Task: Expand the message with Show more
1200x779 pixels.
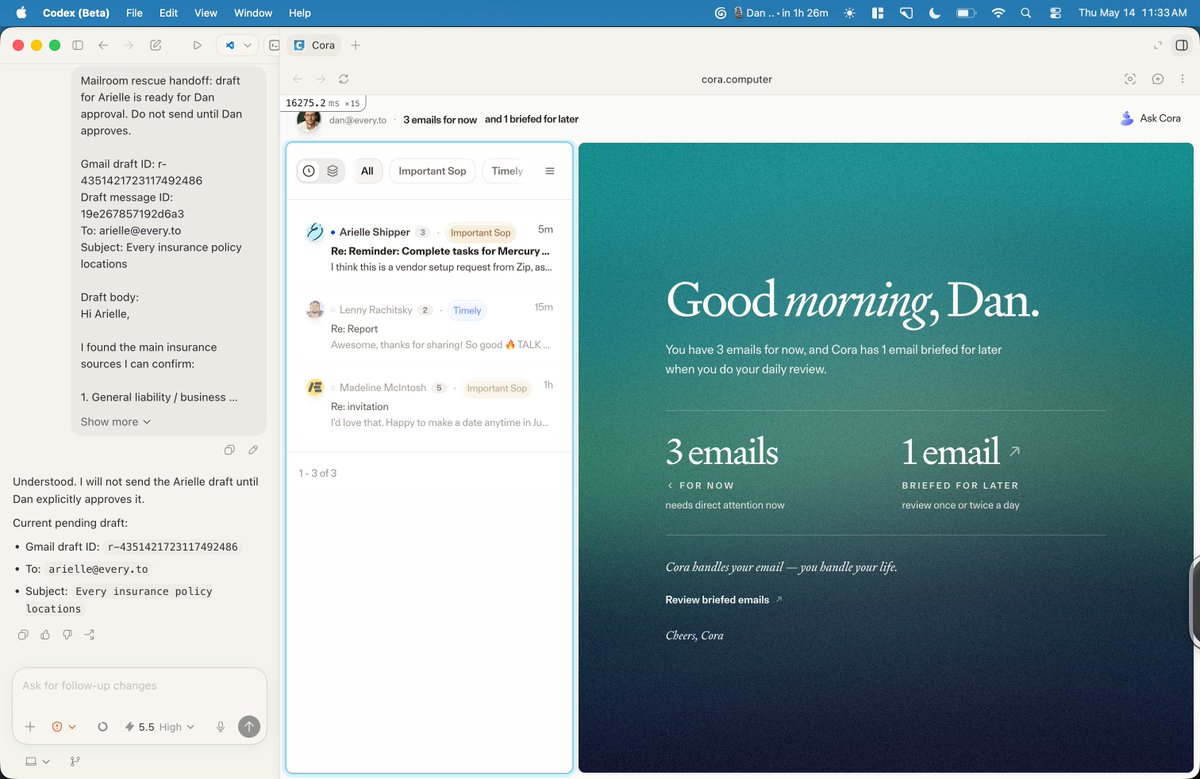Action: coord(116,422)
